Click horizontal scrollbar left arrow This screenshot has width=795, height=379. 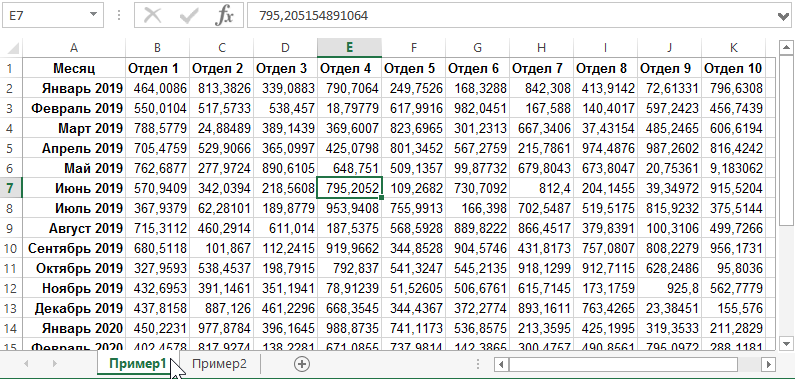pos(501,364)
